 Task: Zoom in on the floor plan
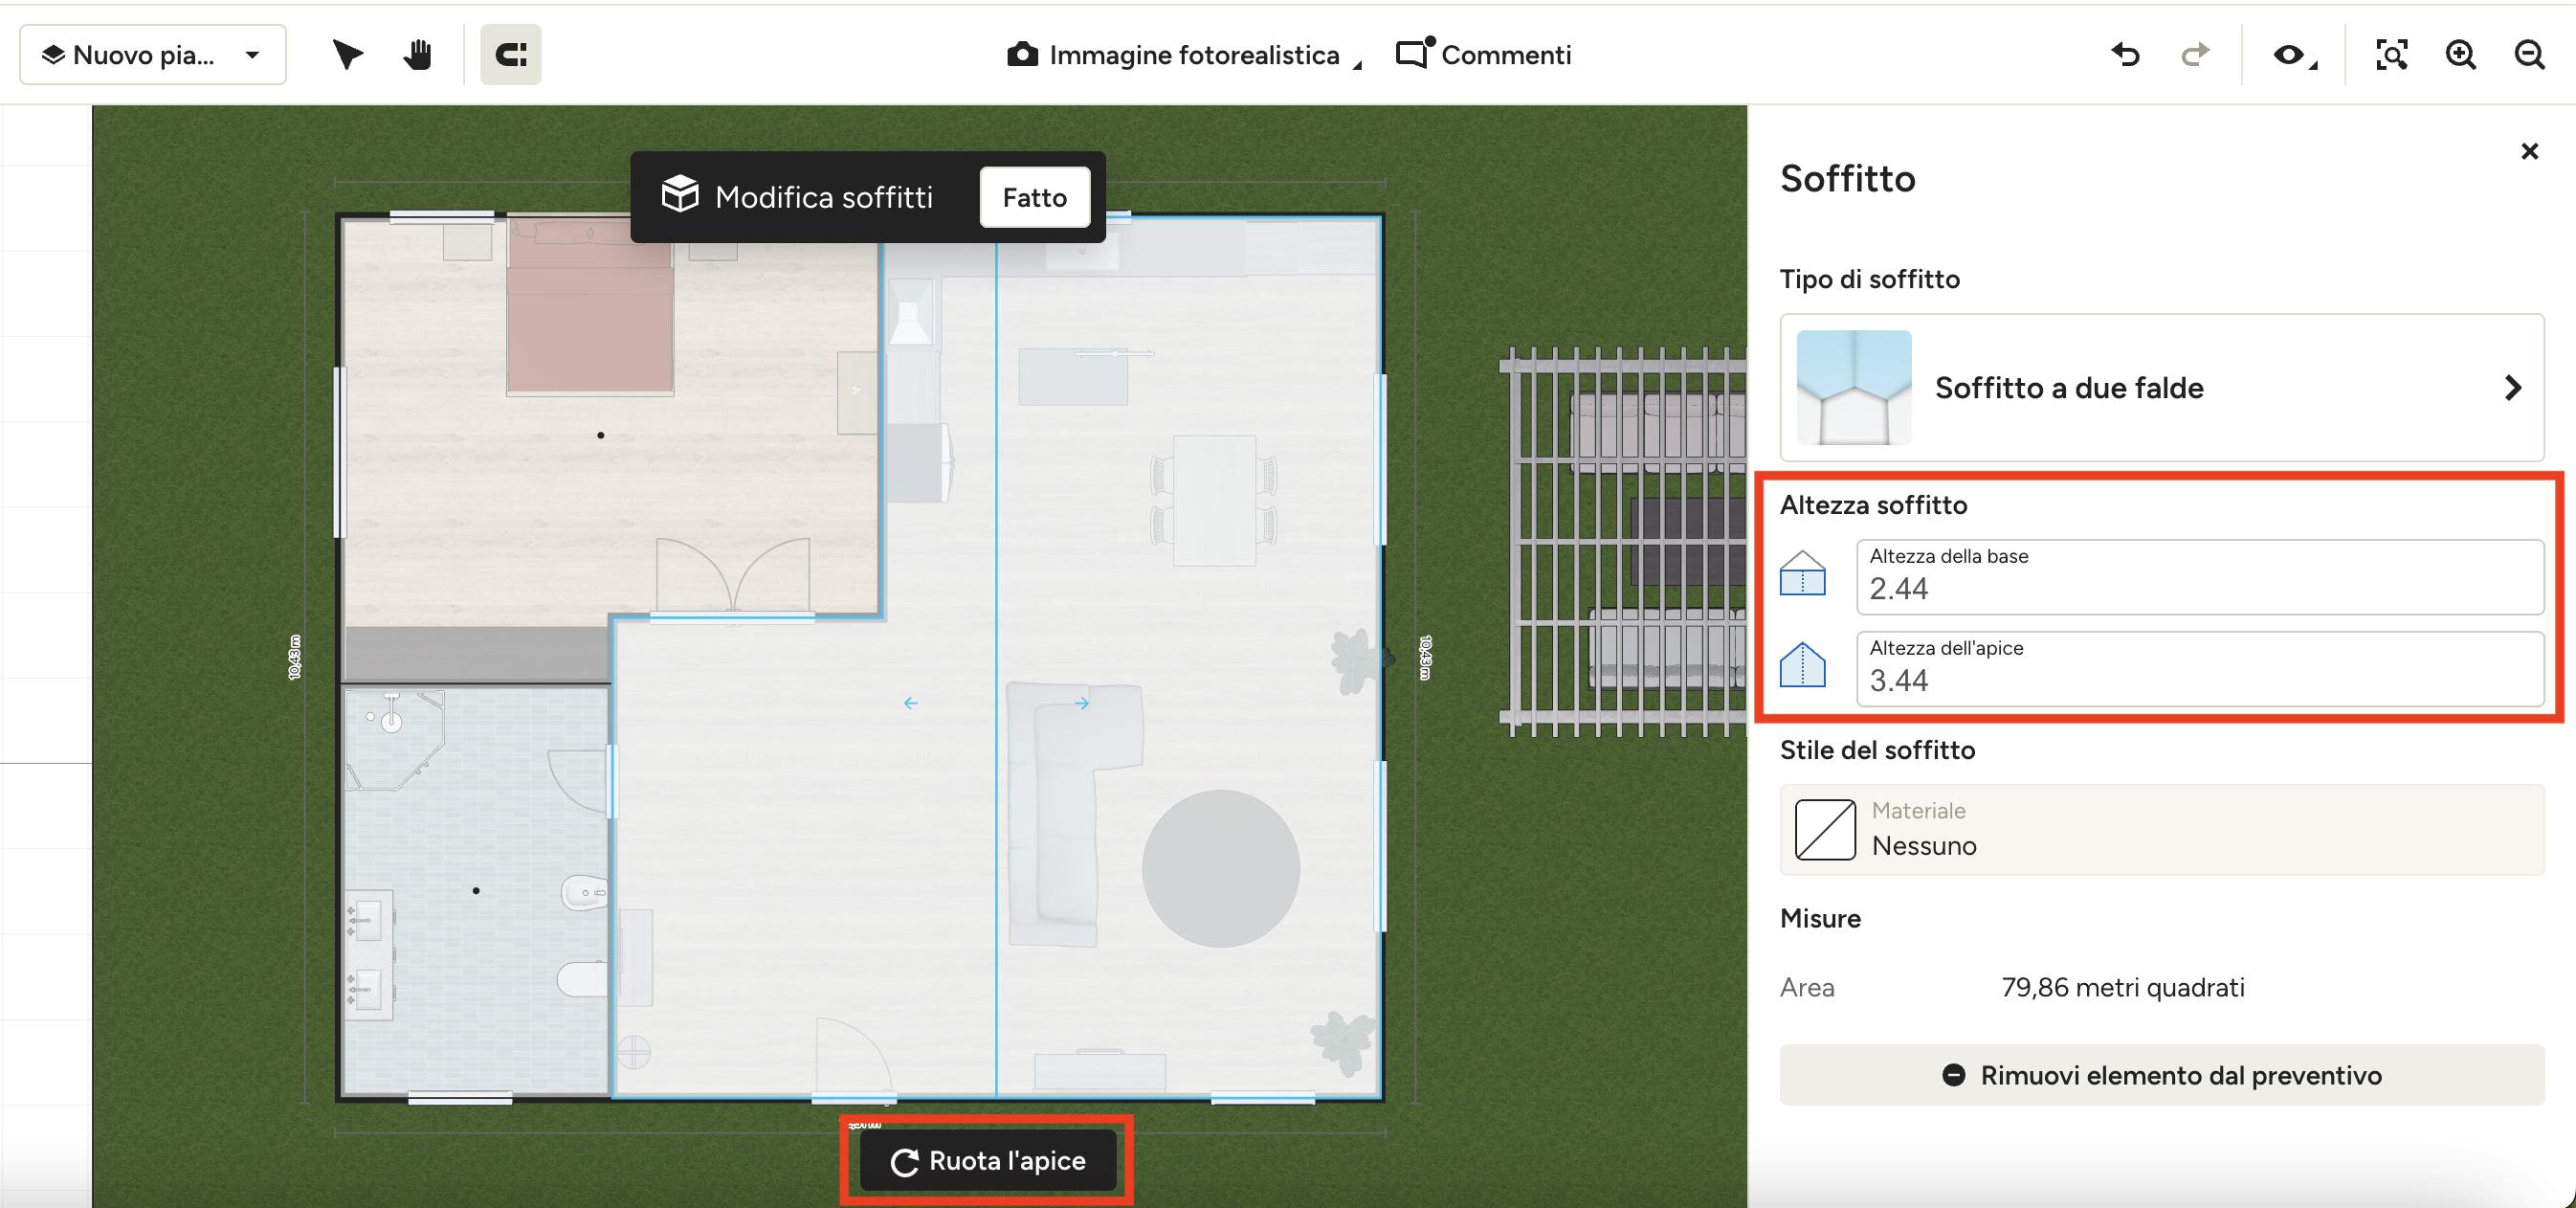(2460, 54)
